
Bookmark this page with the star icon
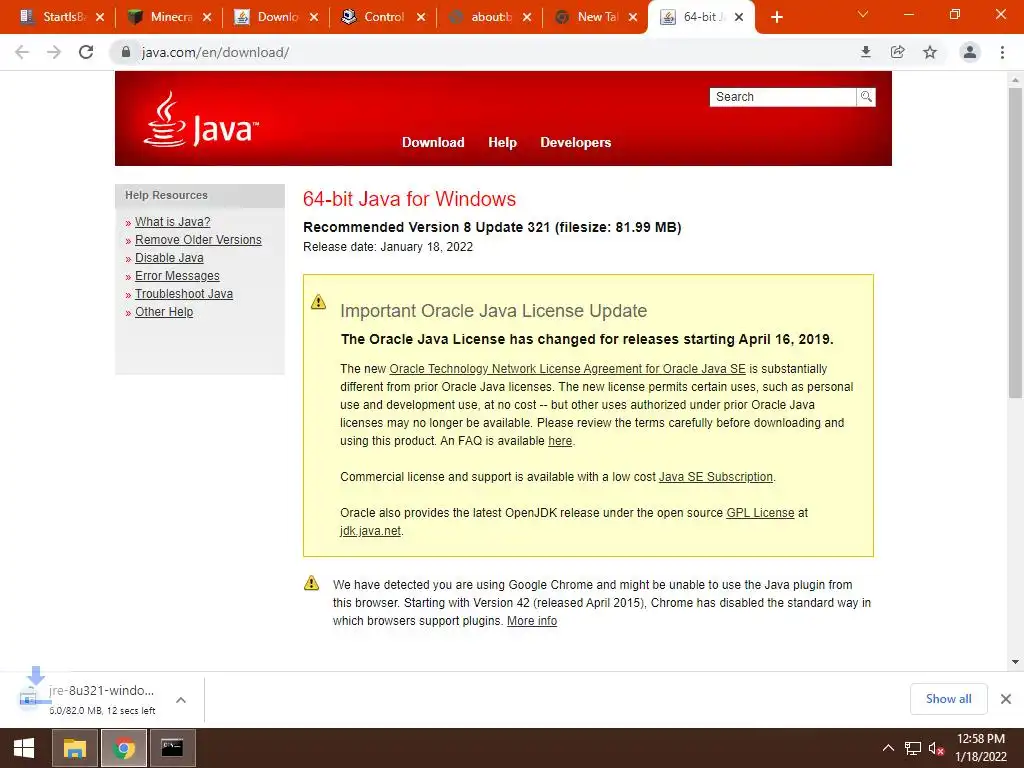pos(930,52)
